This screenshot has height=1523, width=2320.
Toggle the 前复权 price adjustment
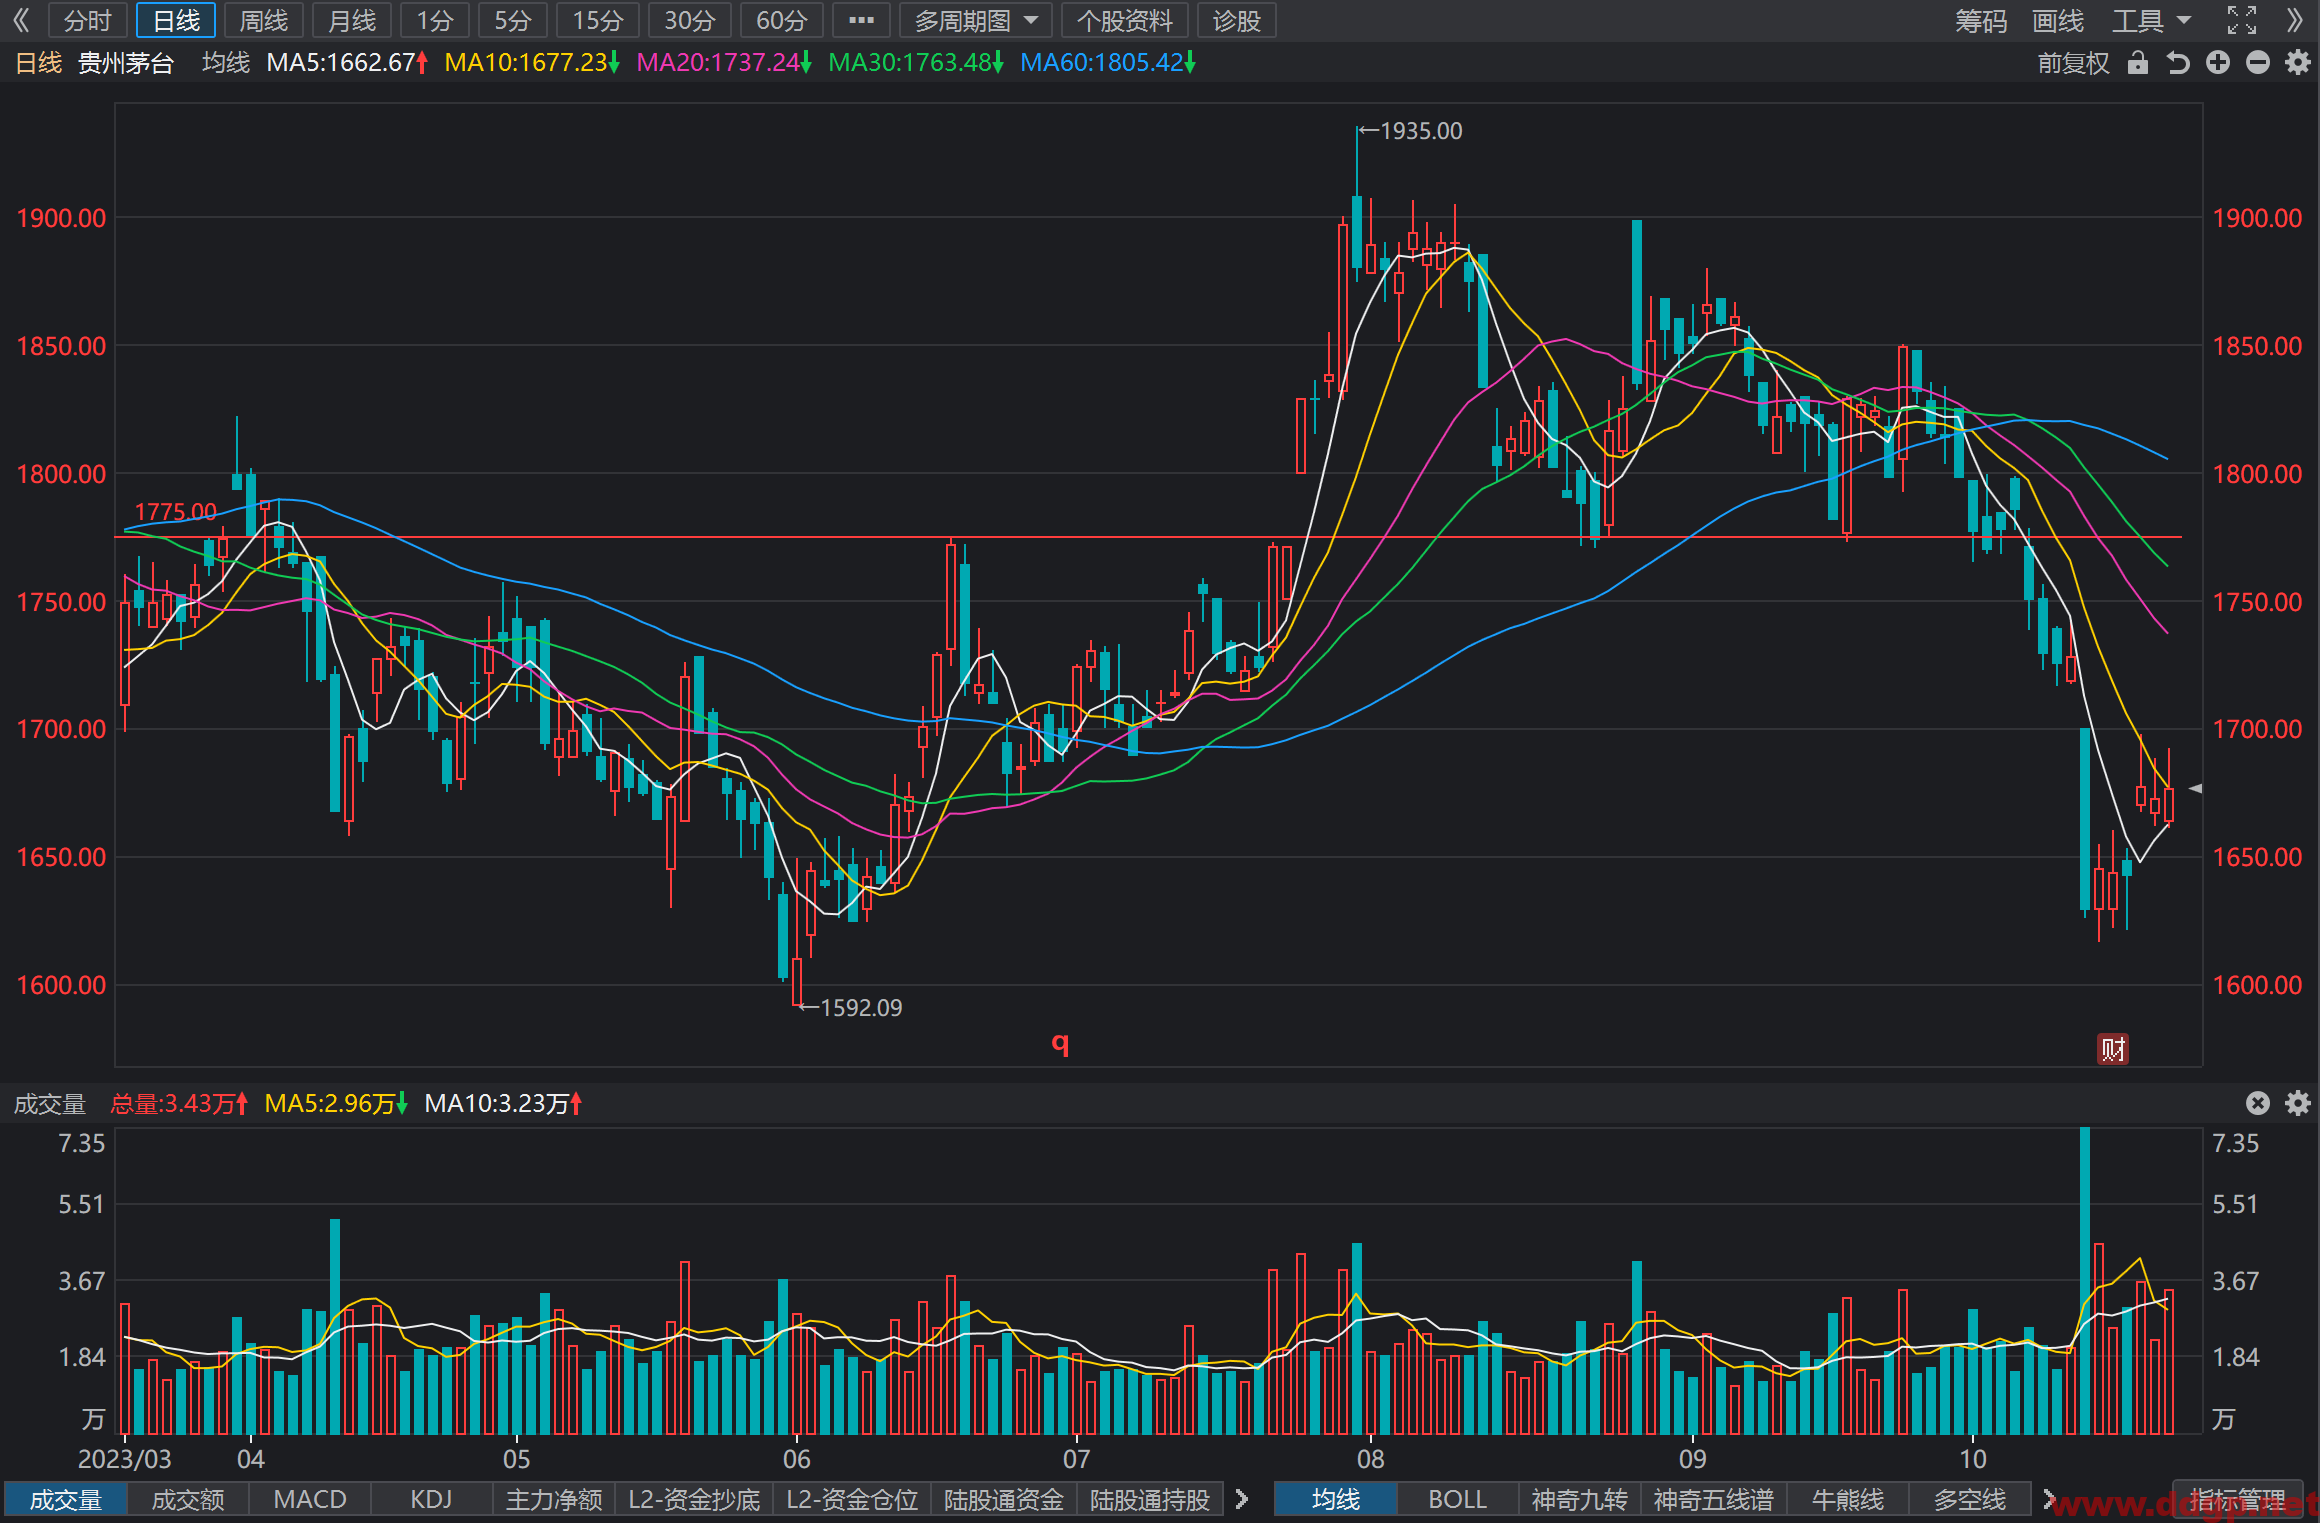coord(2073,63)
